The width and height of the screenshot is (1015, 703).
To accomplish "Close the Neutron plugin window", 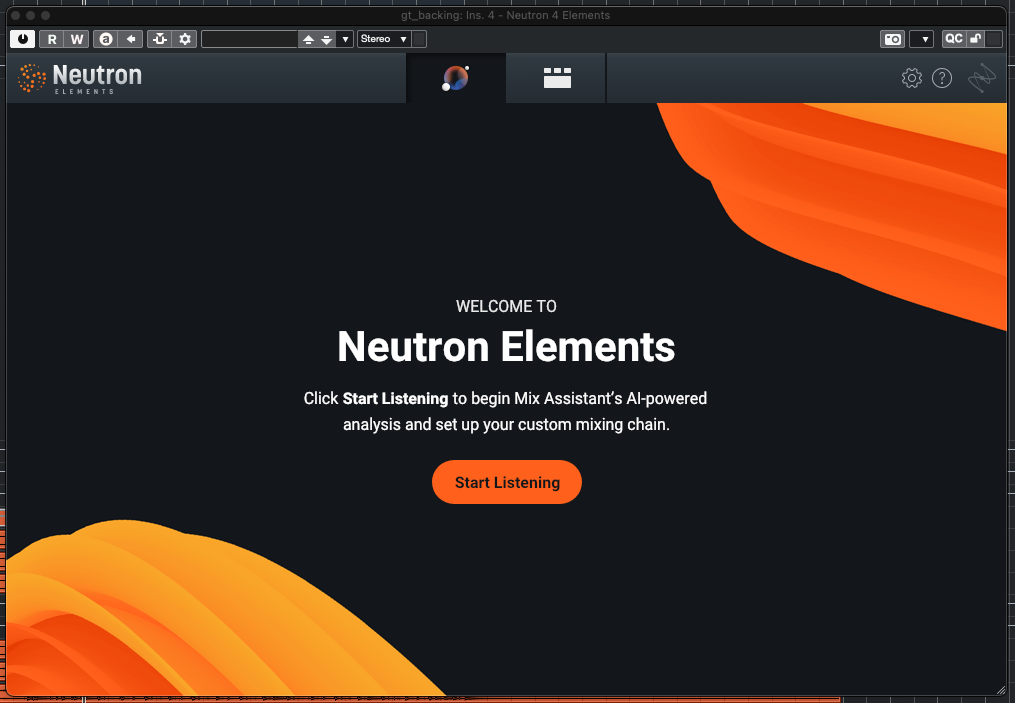I will click(16, 15).
